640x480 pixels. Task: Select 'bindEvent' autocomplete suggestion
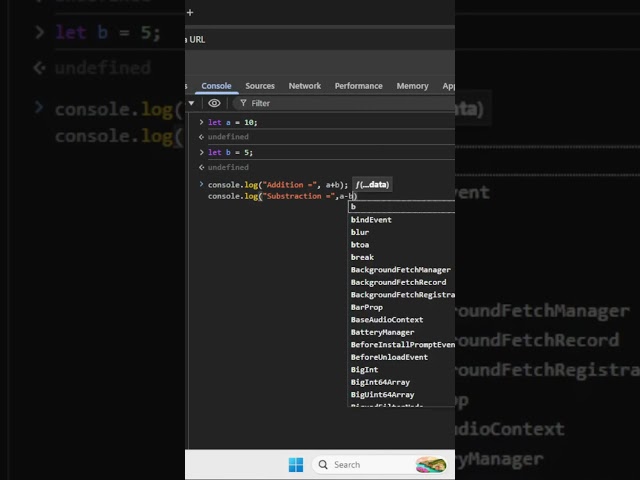pyautogui.click(x=401, y=220)
